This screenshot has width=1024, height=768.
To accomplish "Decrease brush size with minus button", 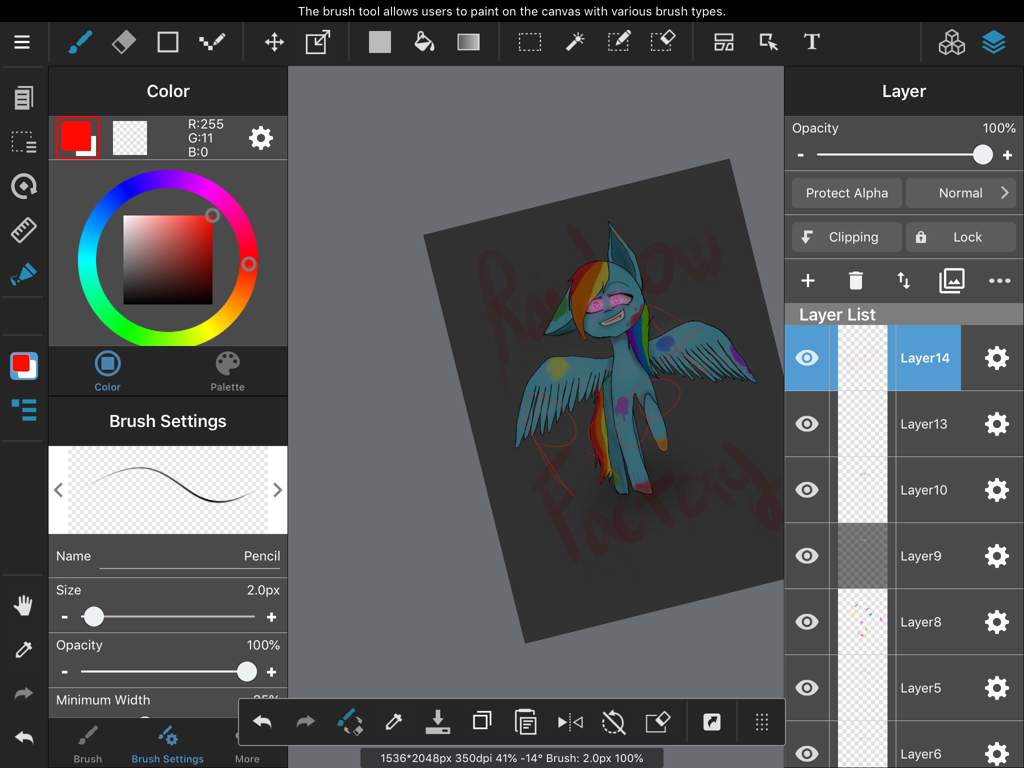I will pos(64,616).
